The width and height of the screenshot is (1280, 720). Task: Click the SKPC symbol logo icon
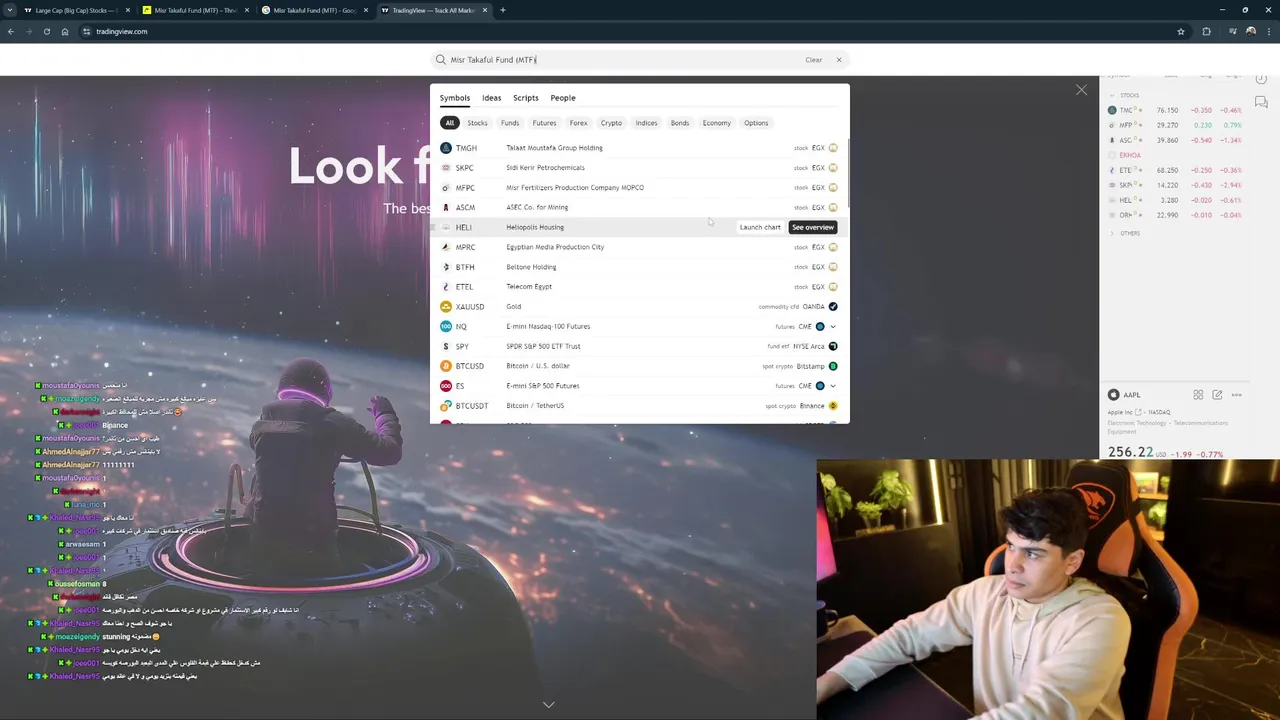pyautogui.click(x=446, y=168)
